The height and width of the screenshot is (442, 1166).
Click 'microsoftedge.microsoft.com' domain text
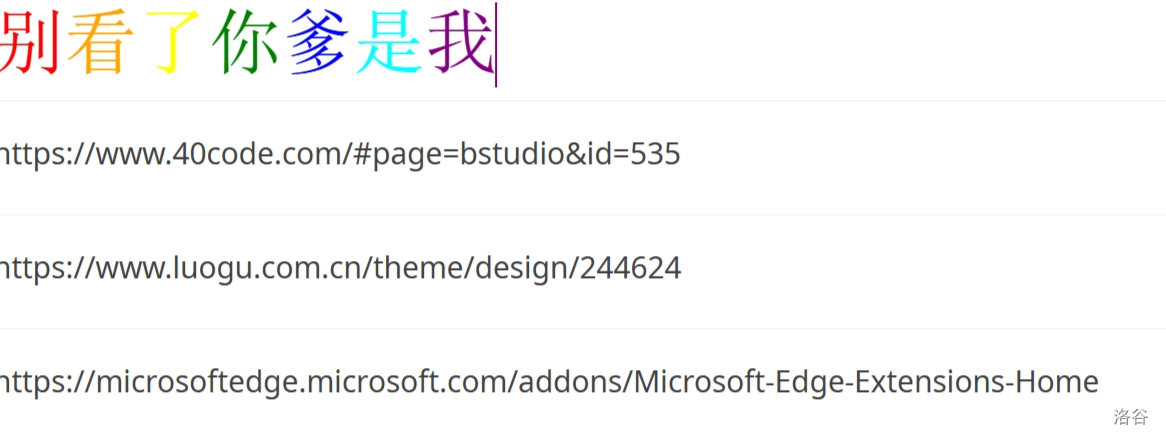301,382
